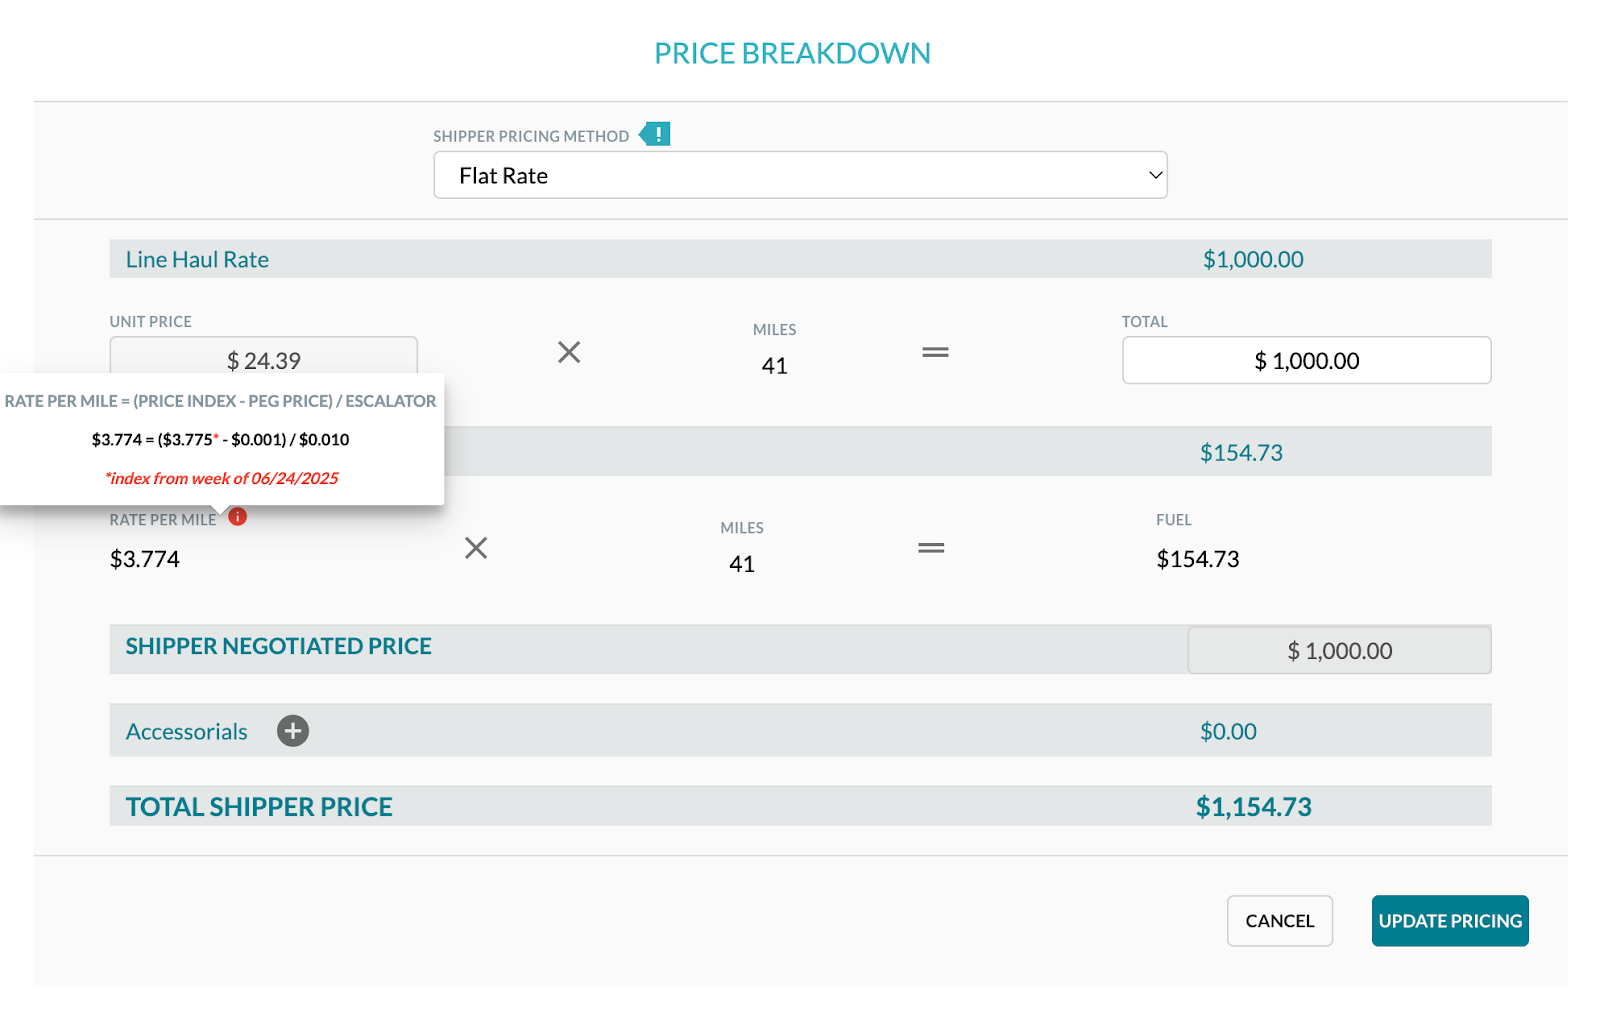Click the RATE PER MILE label beside info icon

click(163, 520)
